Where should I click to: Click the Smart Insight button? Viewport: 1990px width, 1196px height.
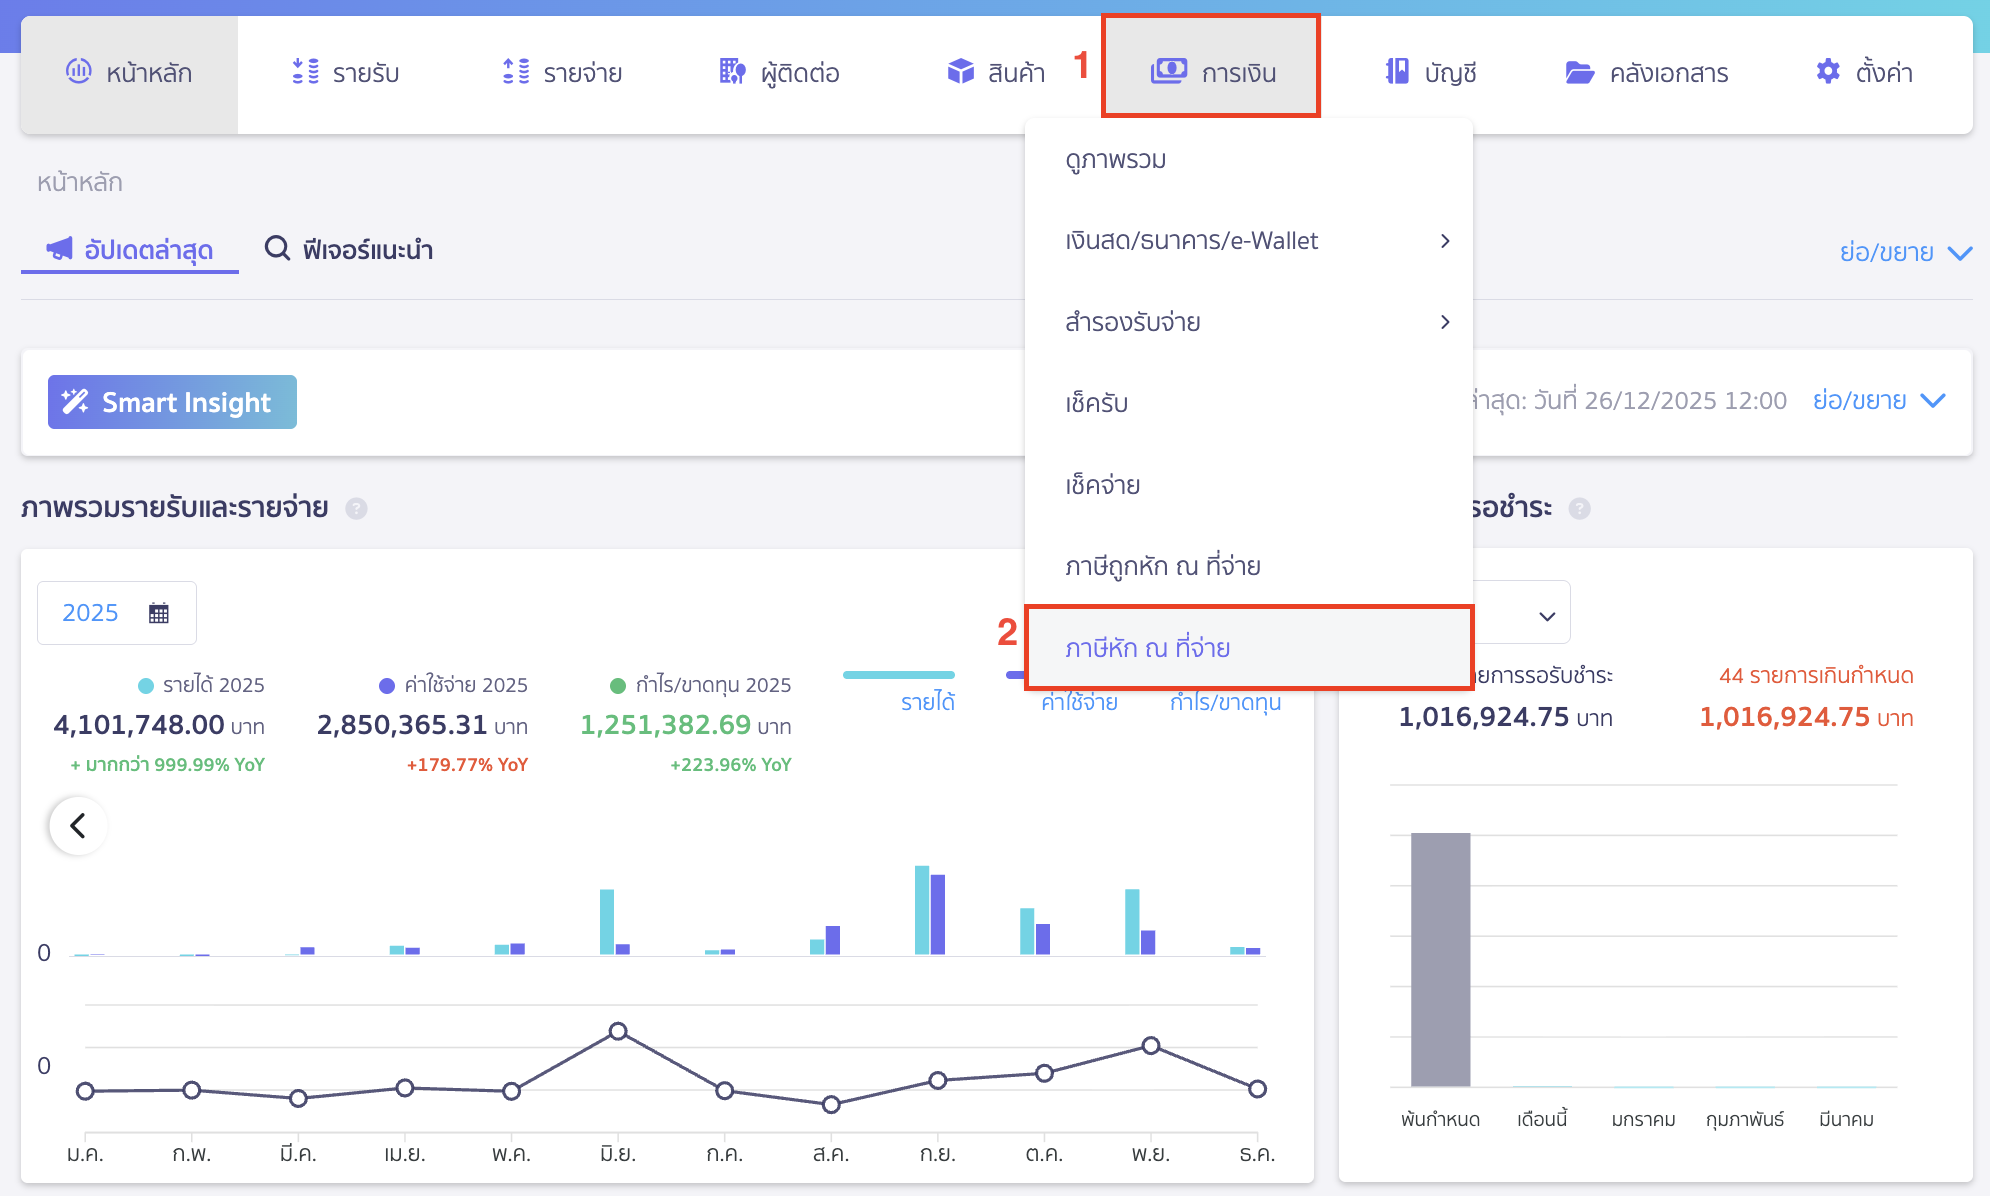coord(172,402)
